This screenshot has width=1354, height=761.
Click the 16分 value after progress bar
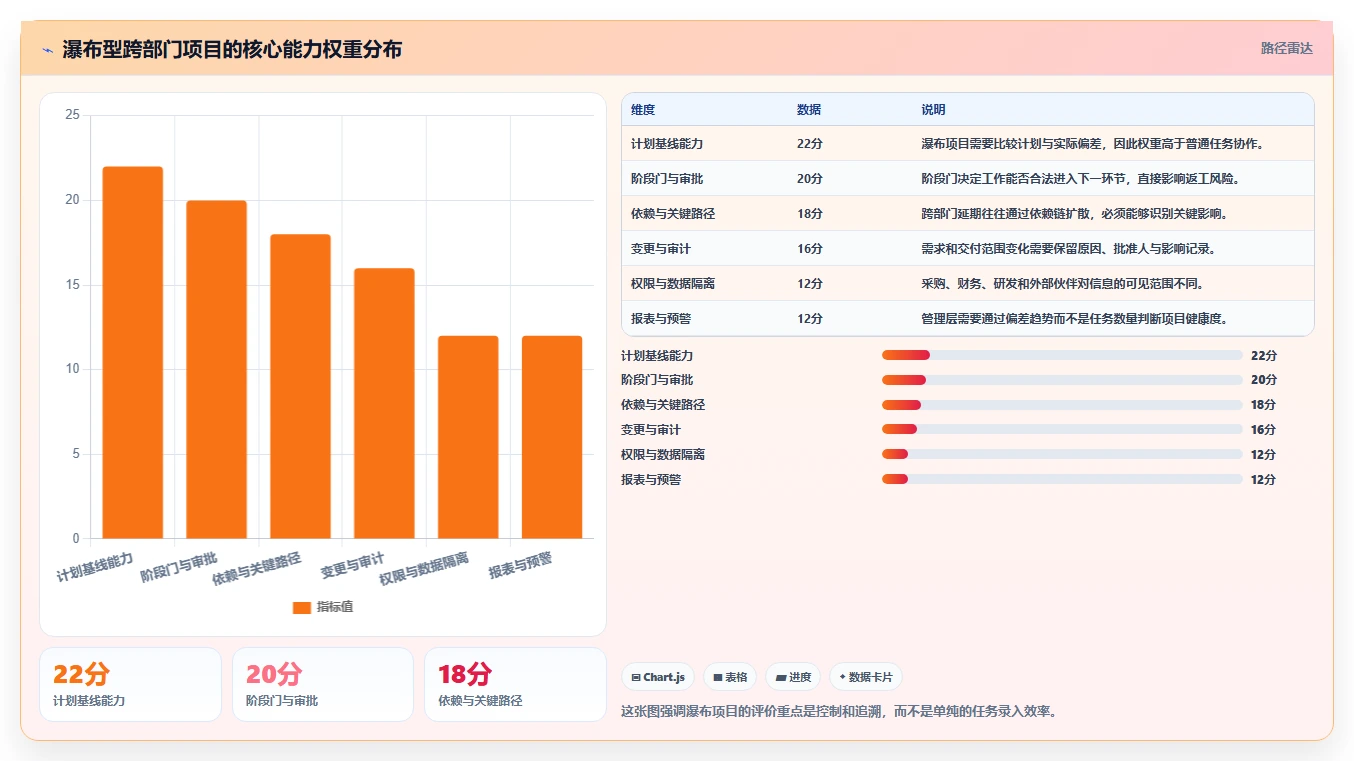coord(1264,430)
